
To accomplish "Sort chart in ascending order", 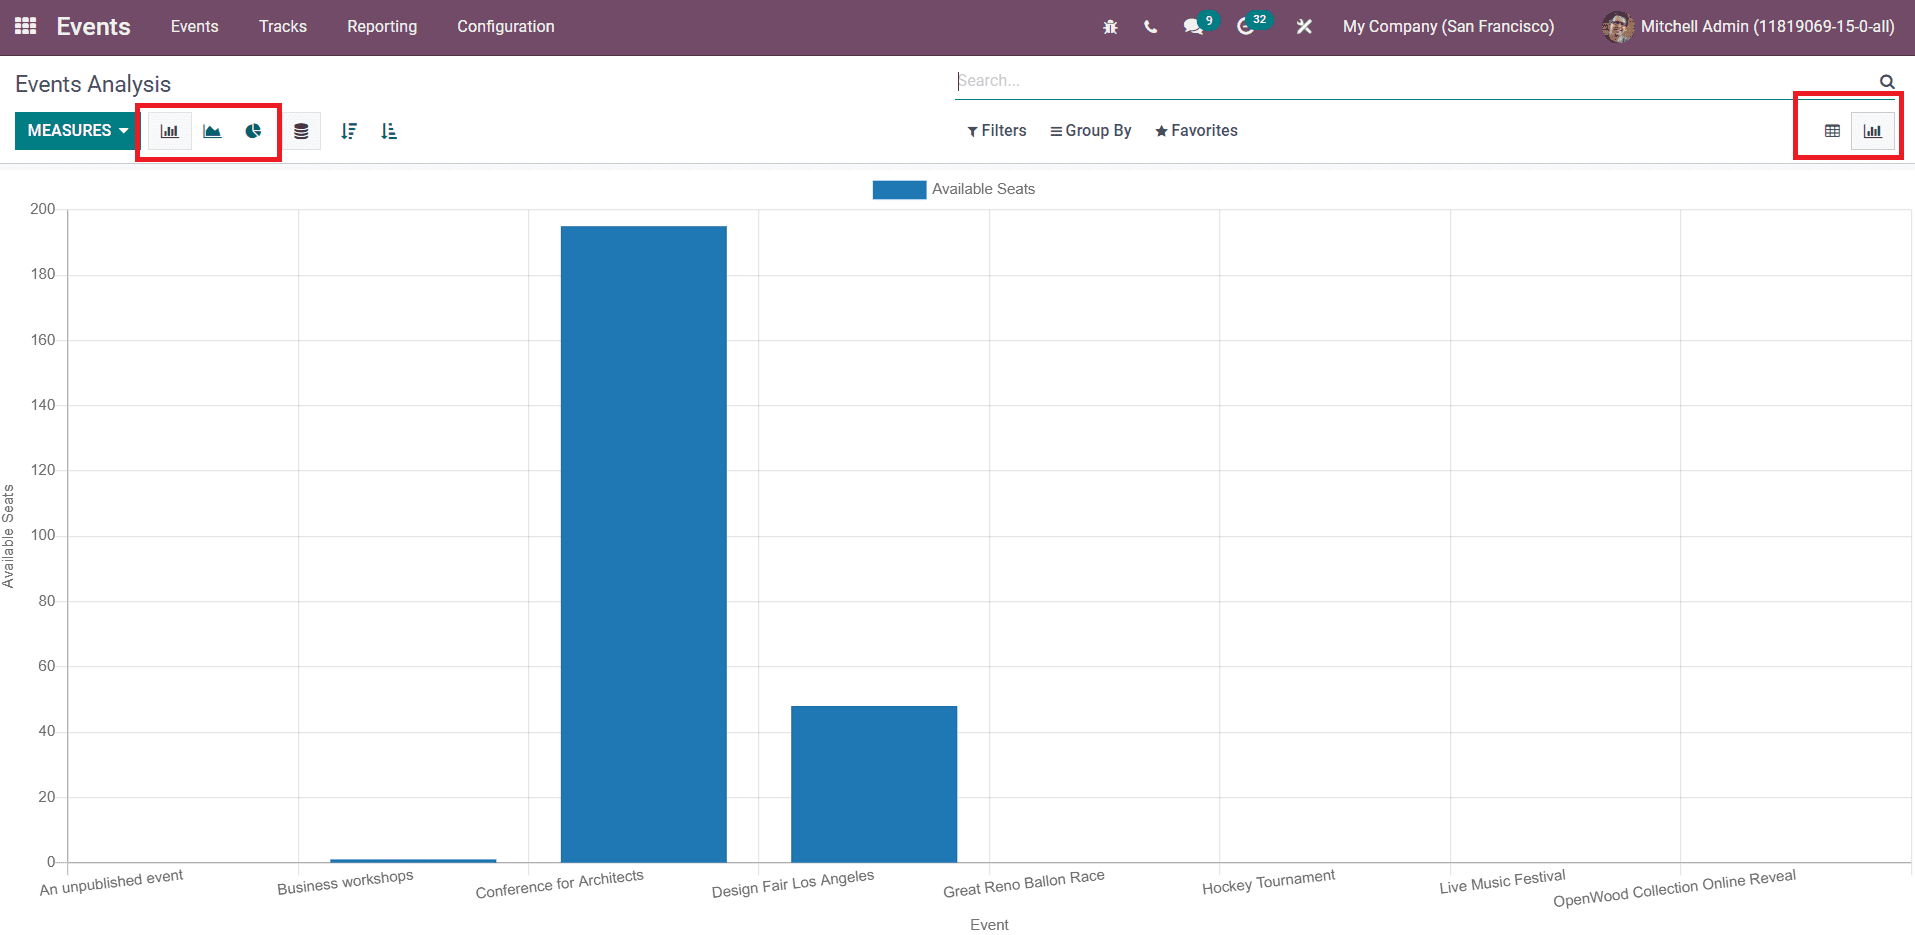I will tap(389, 130).
